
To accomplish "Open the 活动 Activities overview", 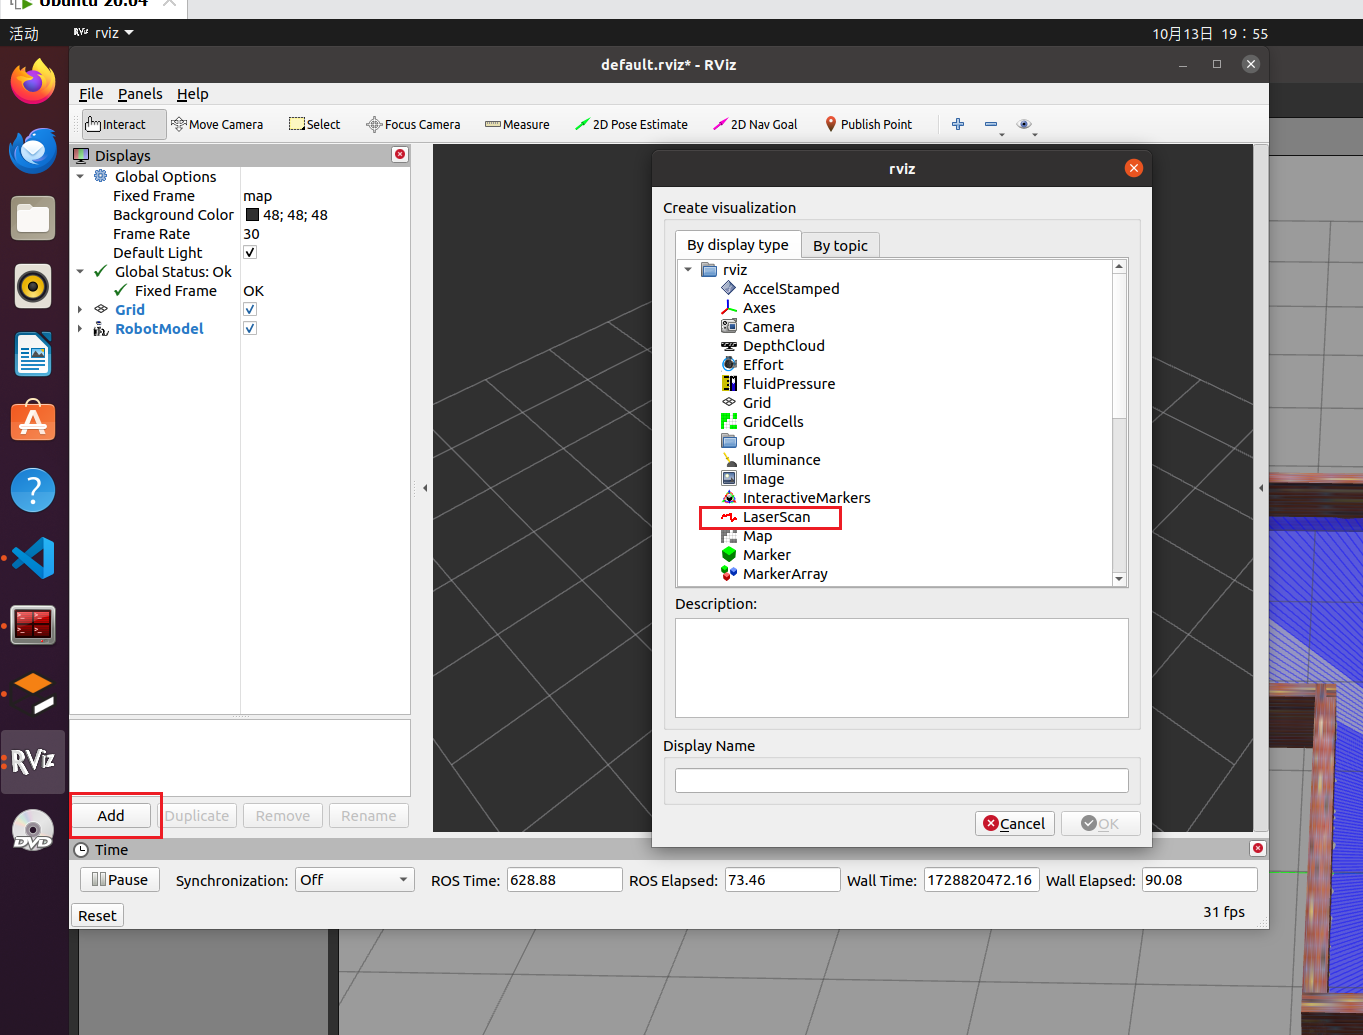I will (x=24, y=33).
